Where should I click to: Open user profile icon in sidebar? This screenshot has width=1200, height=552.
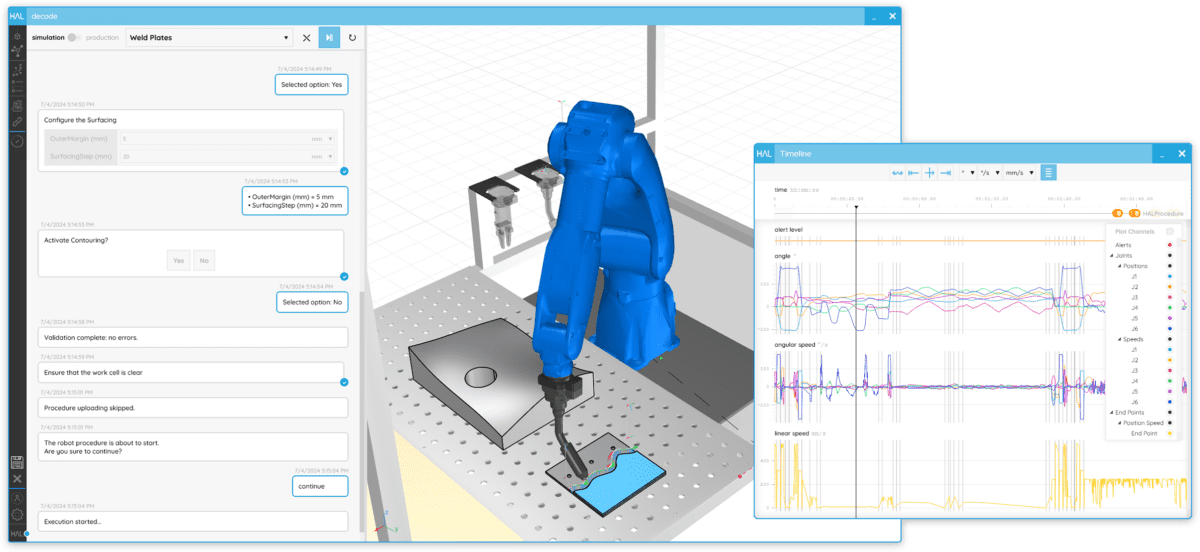tap(17, 497)
